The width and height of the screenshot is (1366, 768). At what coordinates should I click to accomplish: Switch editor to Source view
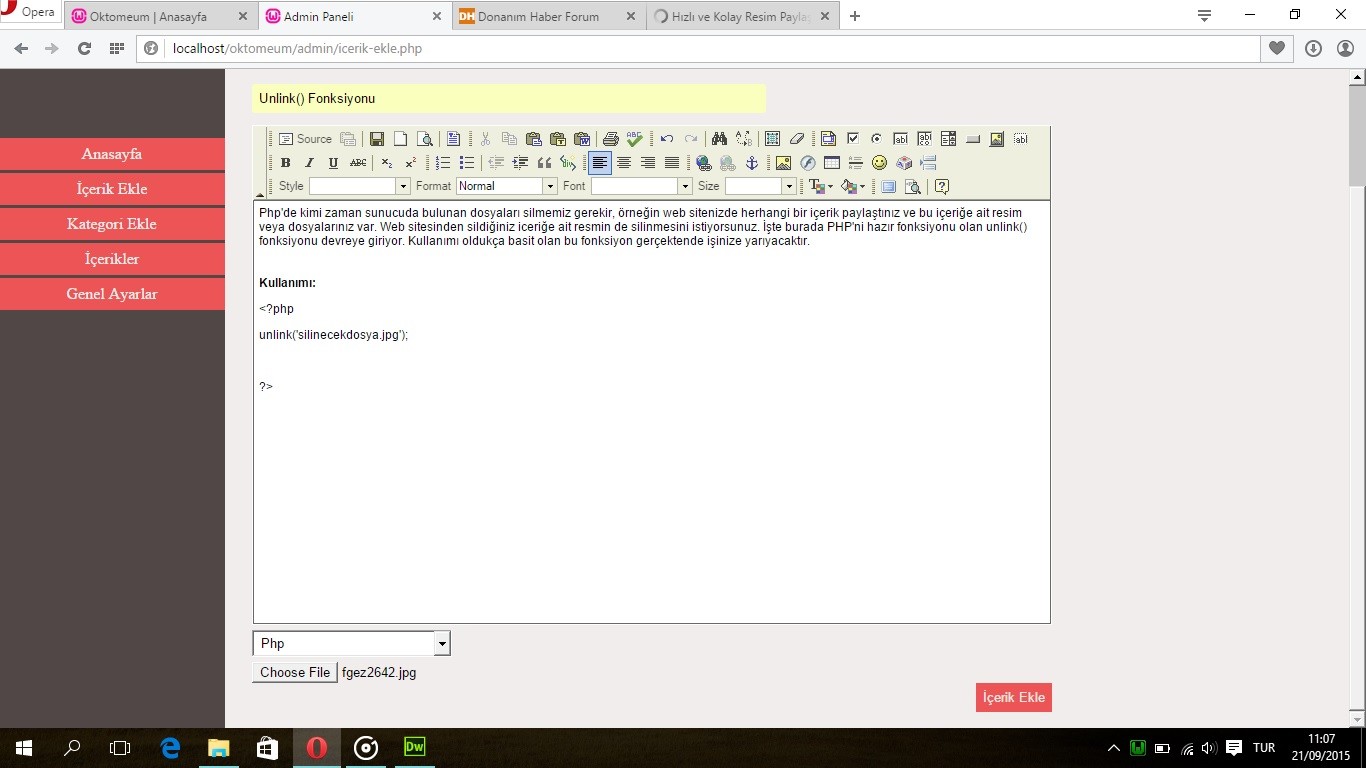(x=305, y=139)
